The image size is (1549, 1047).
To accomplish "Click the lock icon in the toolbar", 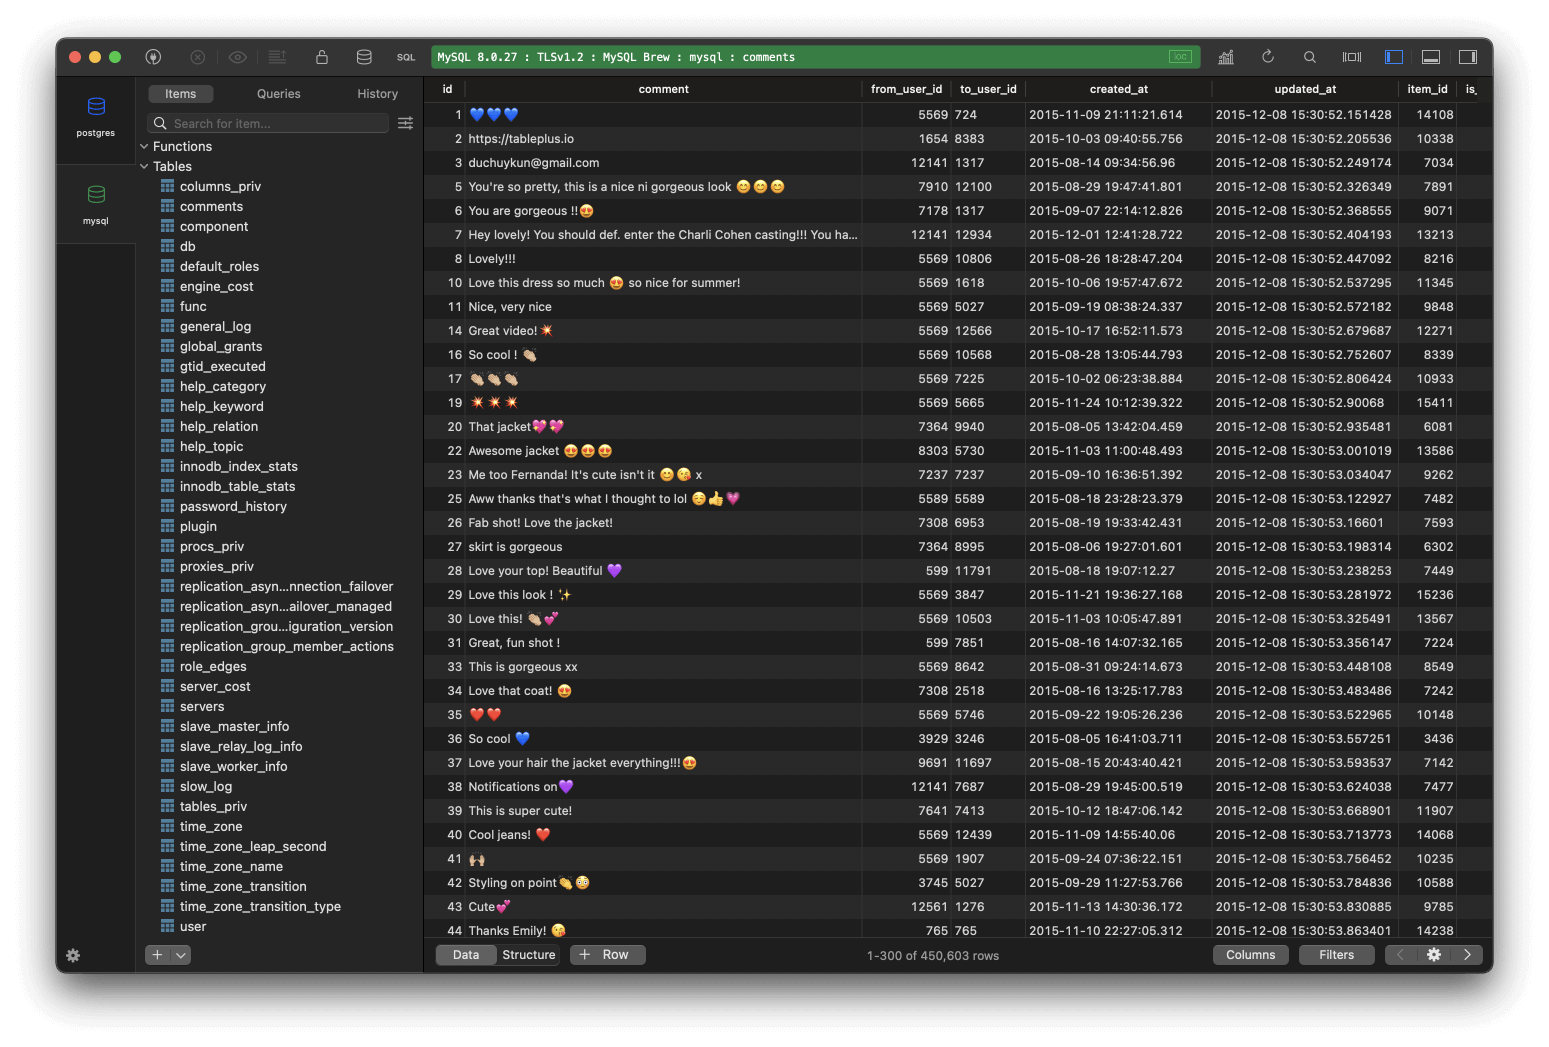I will tap(322, 57).
